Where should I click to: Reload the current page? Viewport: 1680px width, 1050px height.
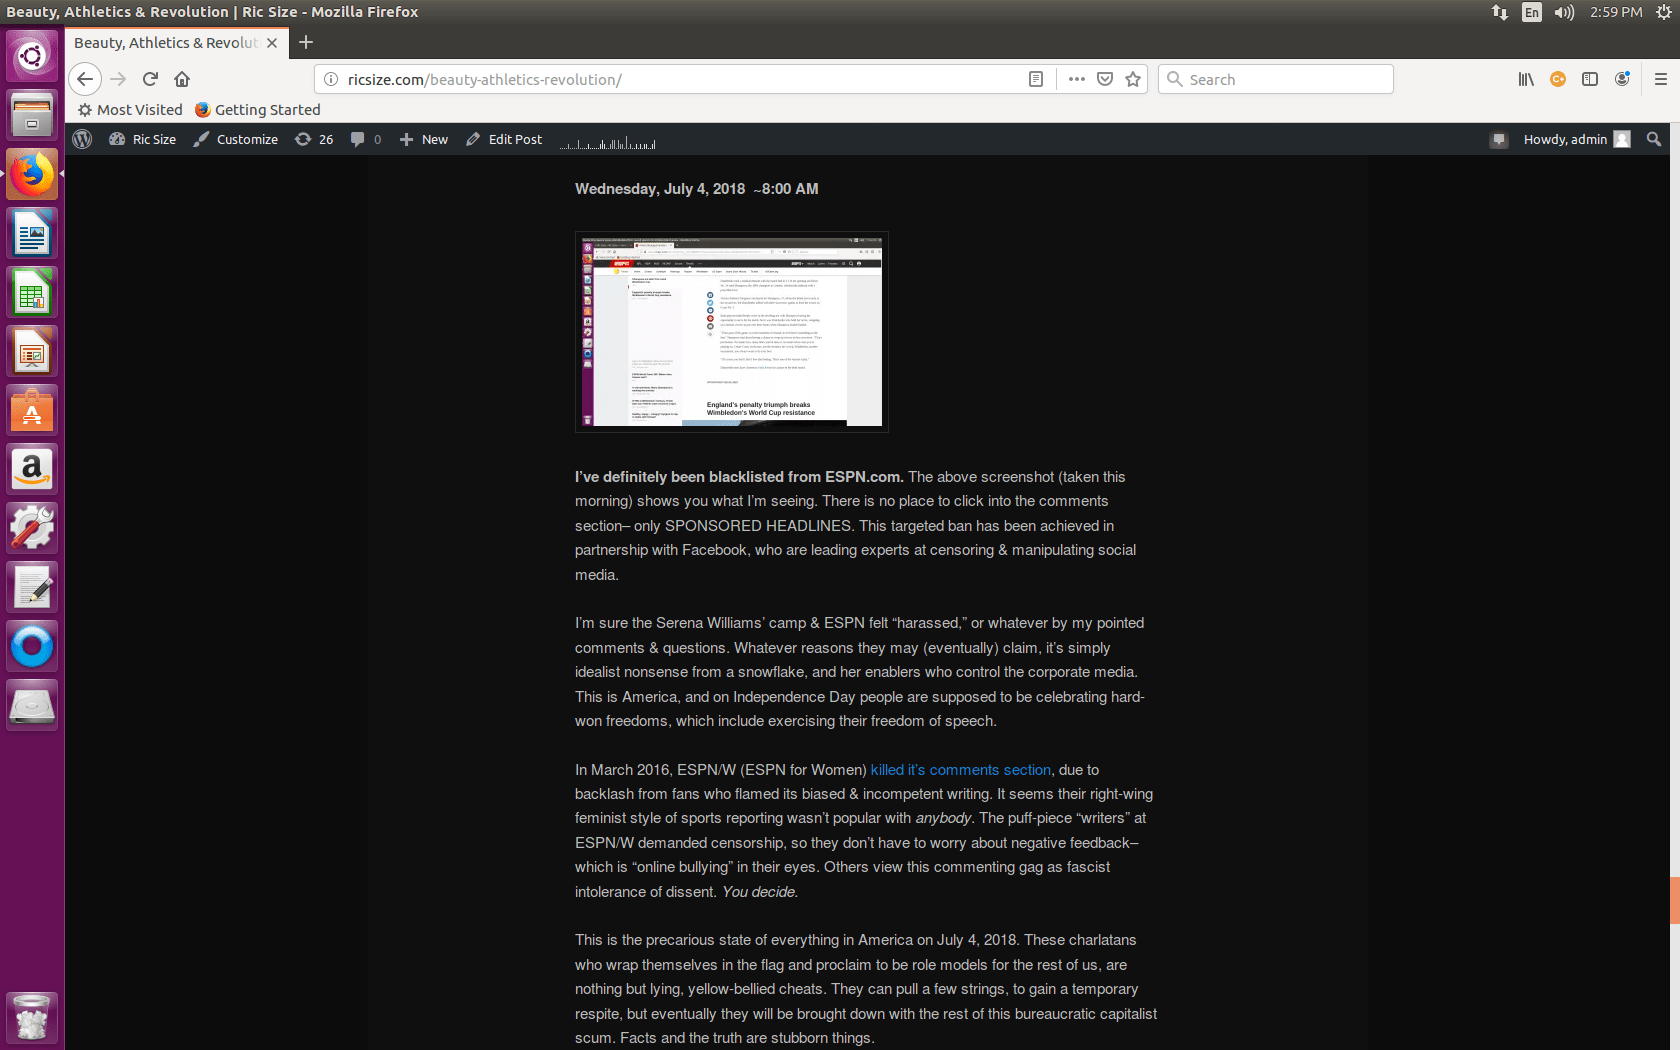pyautogui.click(x=150, y=79)
